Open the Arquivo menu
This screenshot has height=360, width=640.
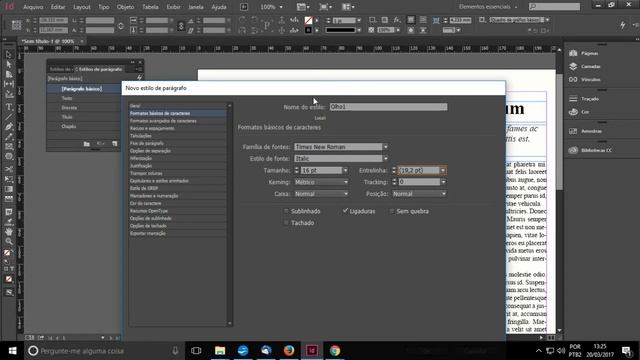point(33,7)
